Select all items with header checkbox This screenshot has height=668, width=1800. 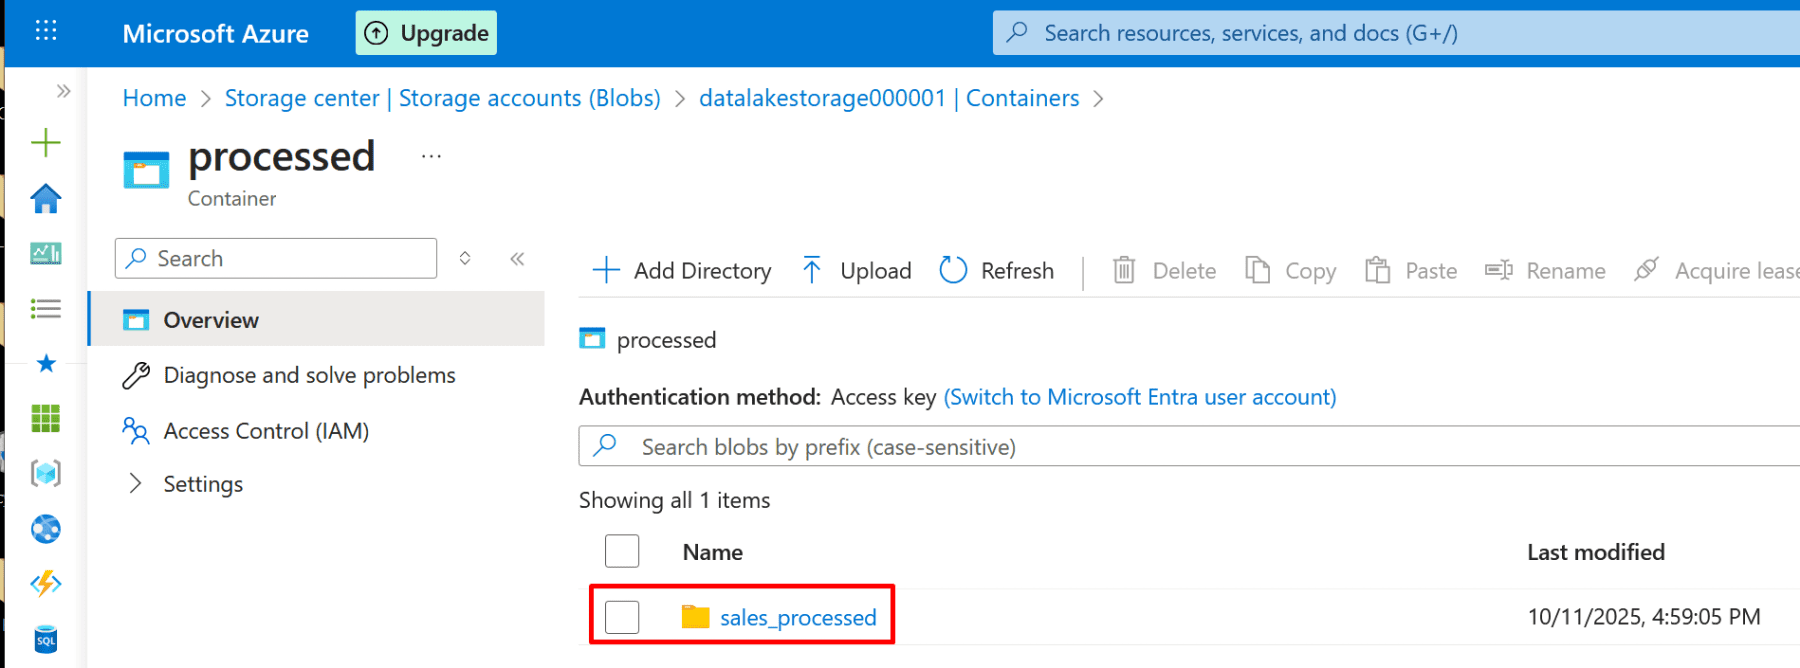(621, 551)
